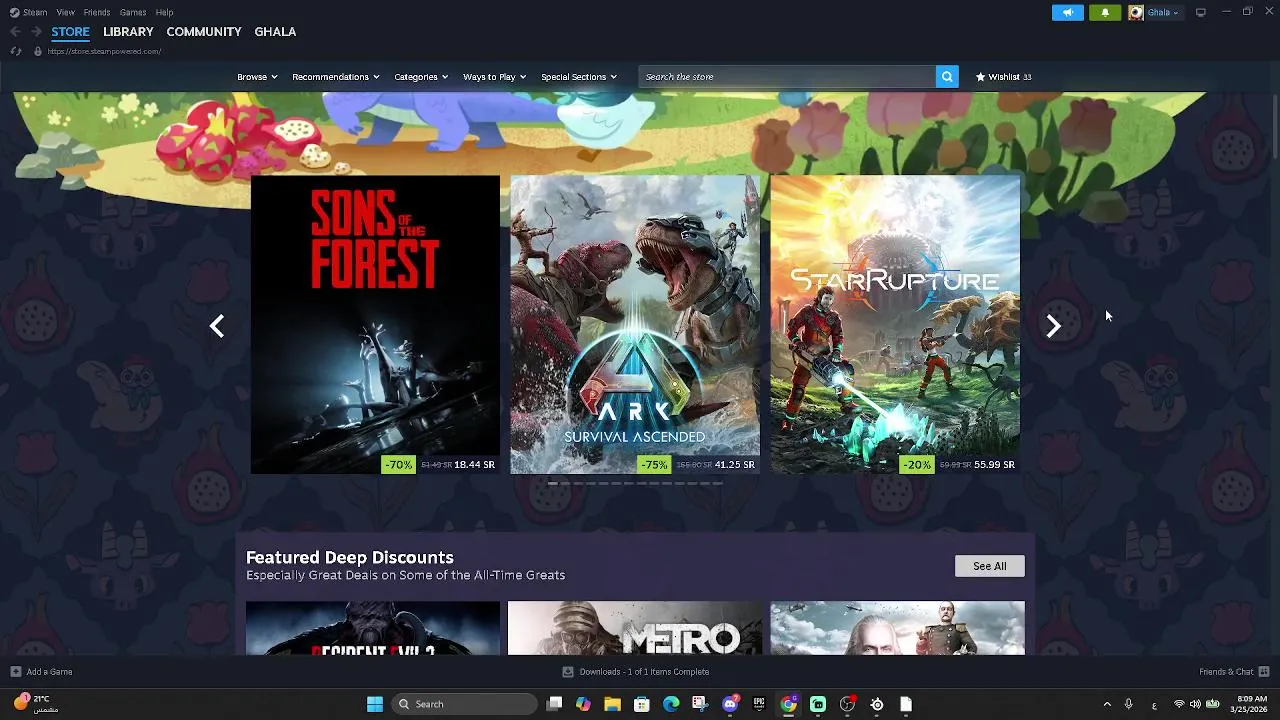Open Discord from the taskbar
This screenshot has width=1280, height=720.
click(x=730, y=704)
